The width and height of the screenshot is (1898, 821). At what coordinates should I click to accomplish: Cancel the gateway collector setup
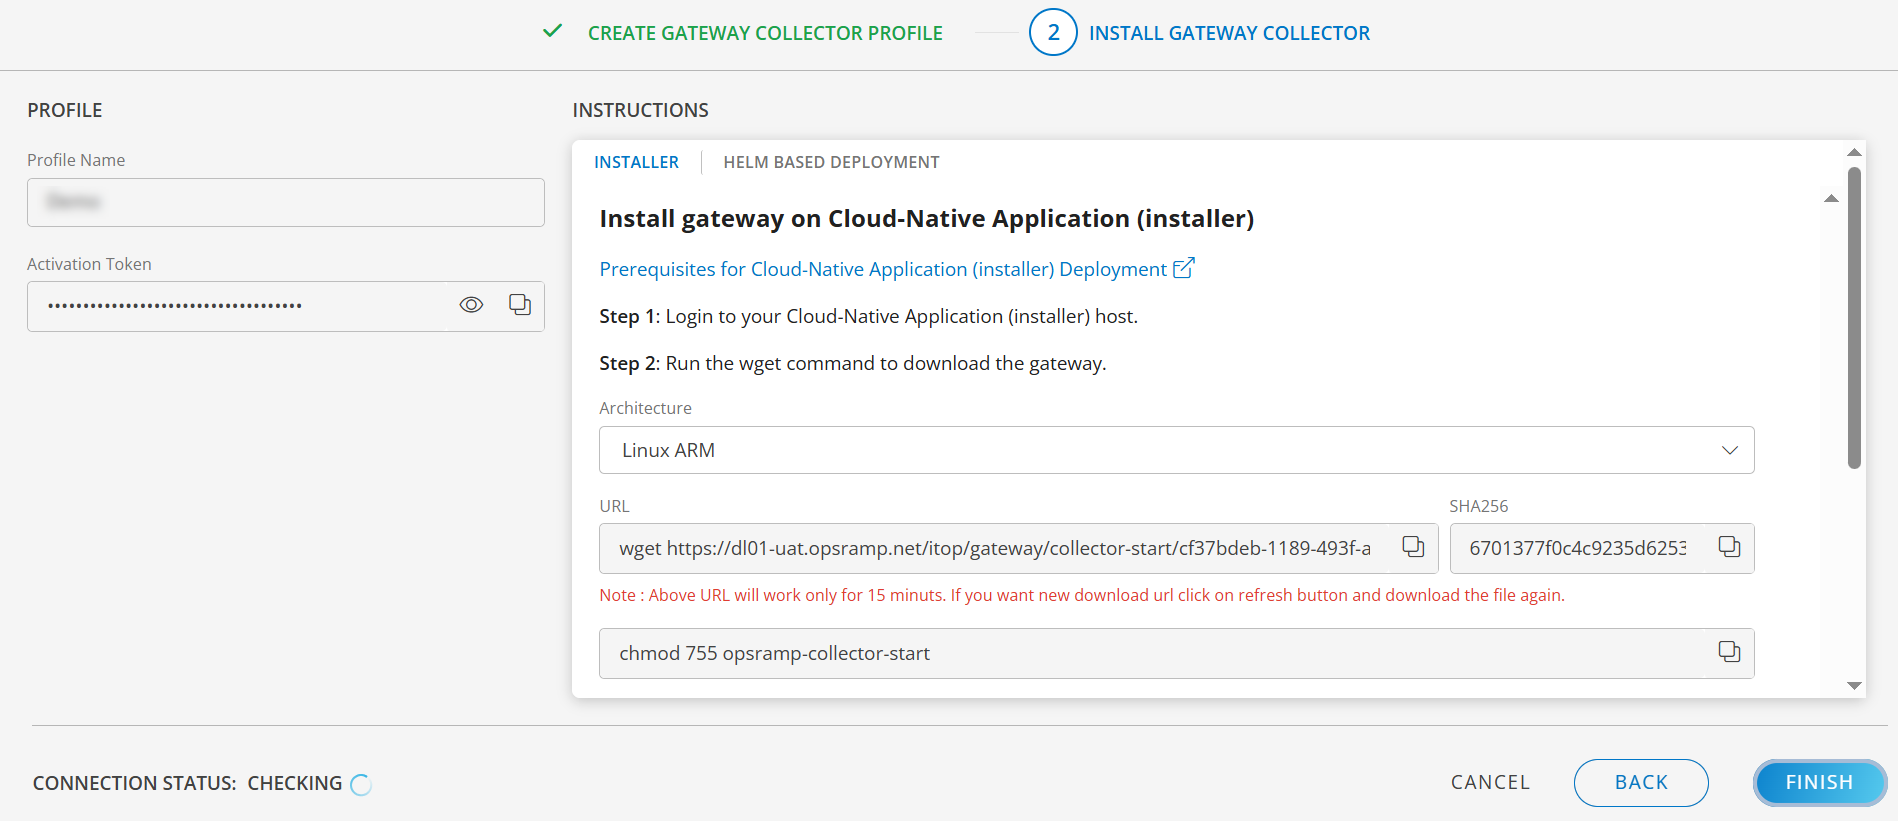[x=1490, y=782]
